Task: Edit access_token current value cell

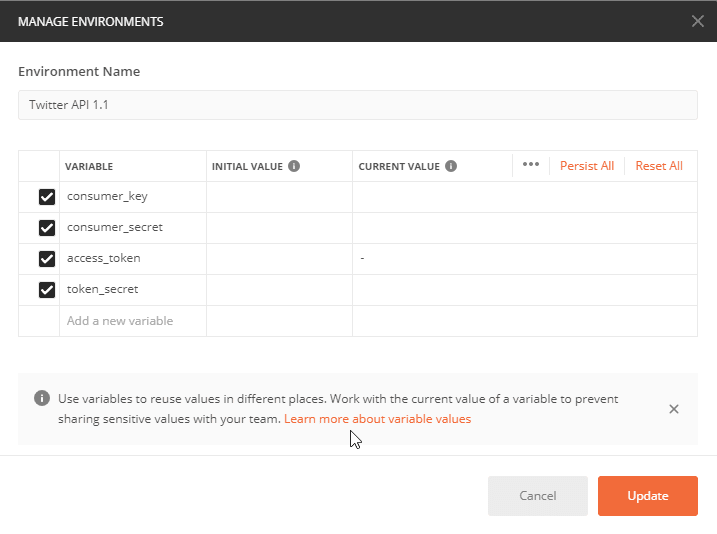Action: [525, 259]
